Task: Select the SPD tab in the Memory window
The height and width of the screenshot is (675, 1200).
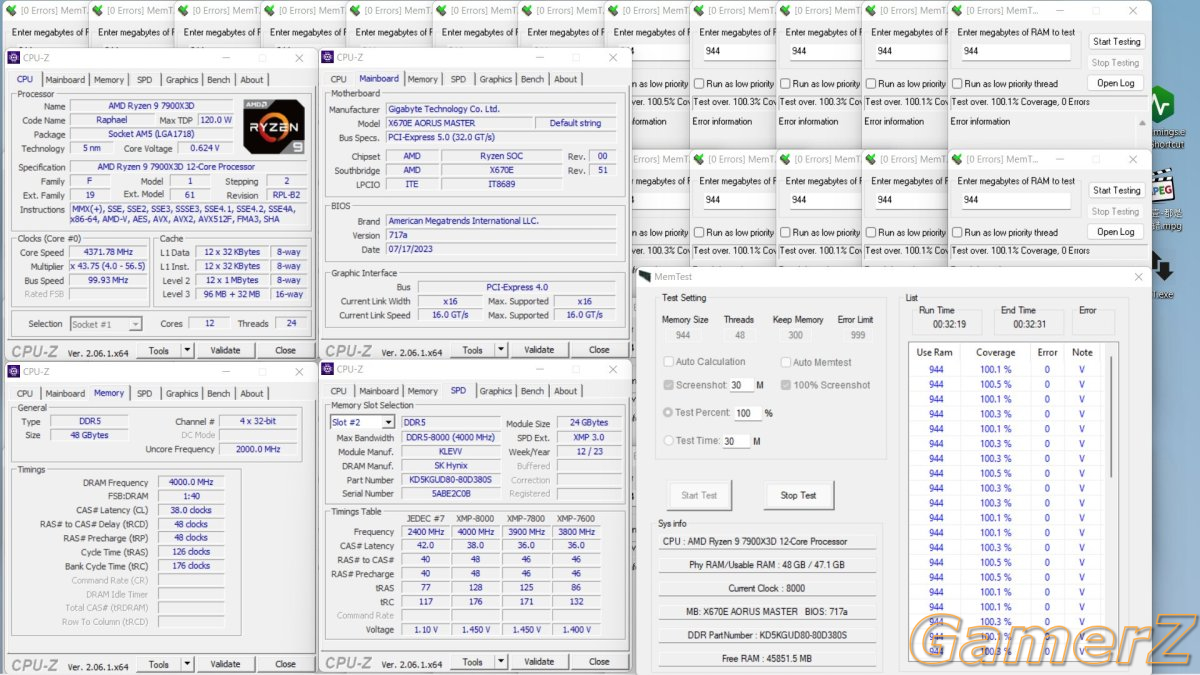Action: 145,393
